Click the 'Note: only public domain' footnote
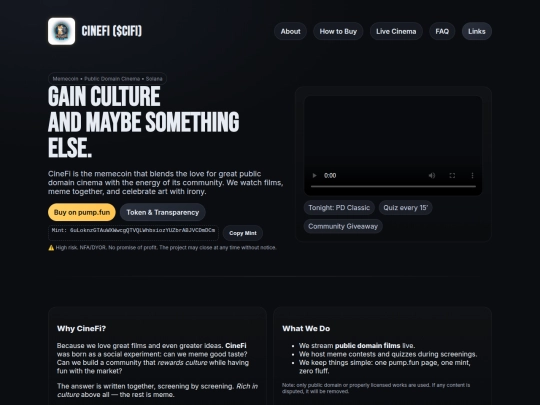 coord(376,388)
